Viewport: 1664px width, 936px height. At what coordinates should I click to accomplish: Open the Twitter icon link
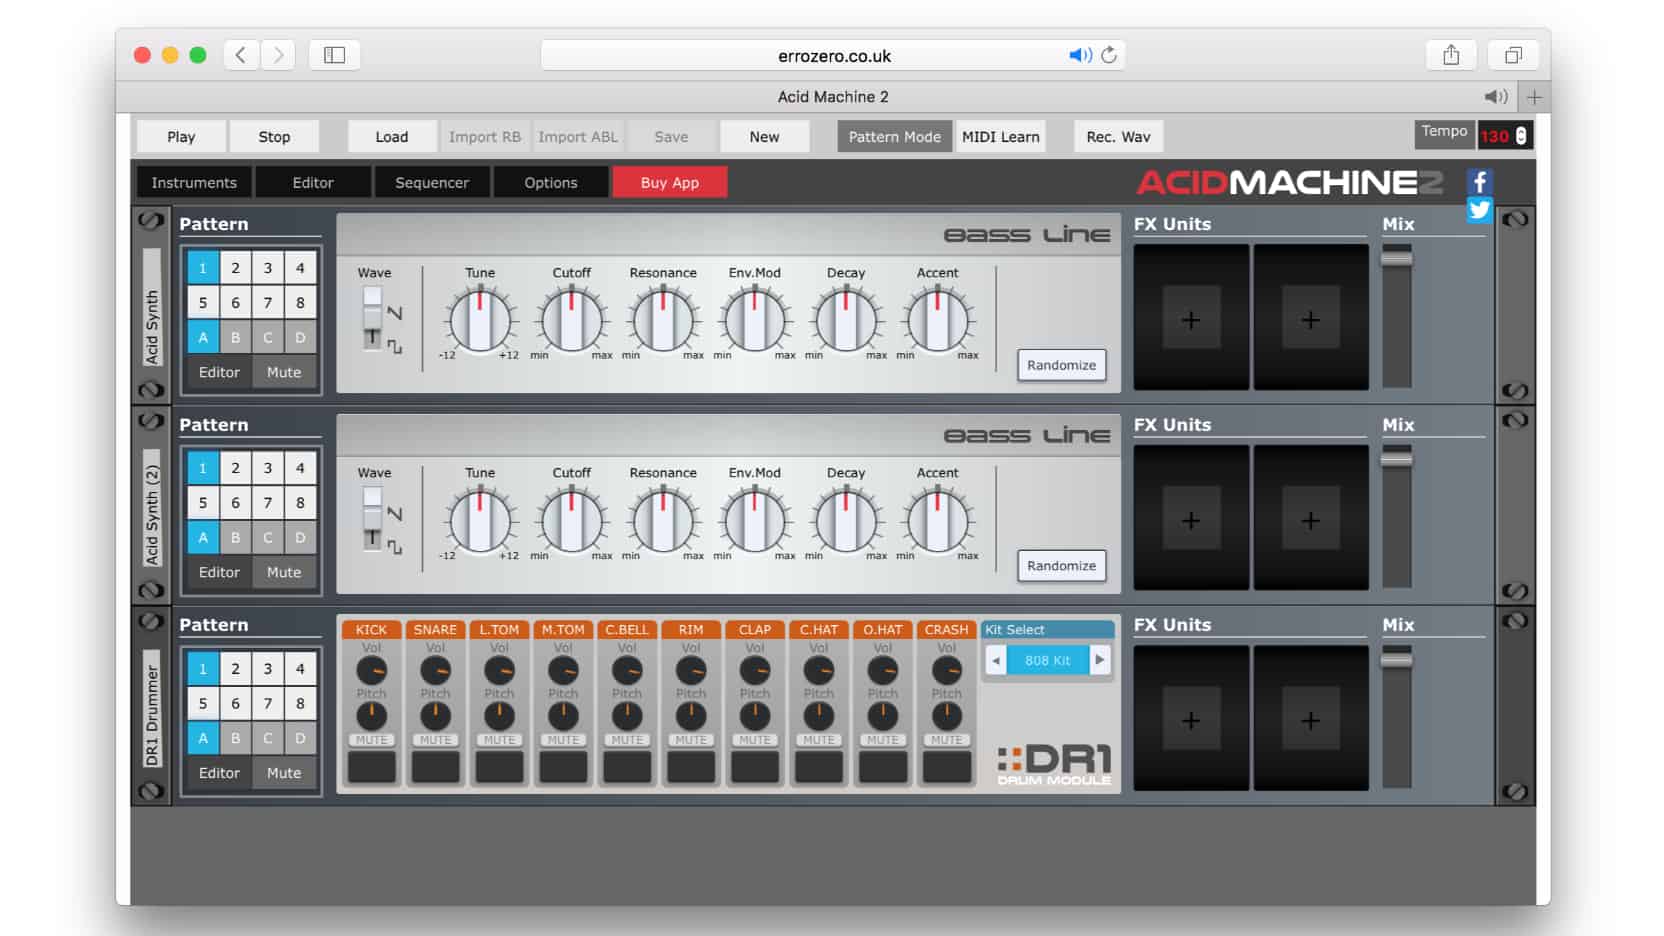click(x=1480, y=210)
